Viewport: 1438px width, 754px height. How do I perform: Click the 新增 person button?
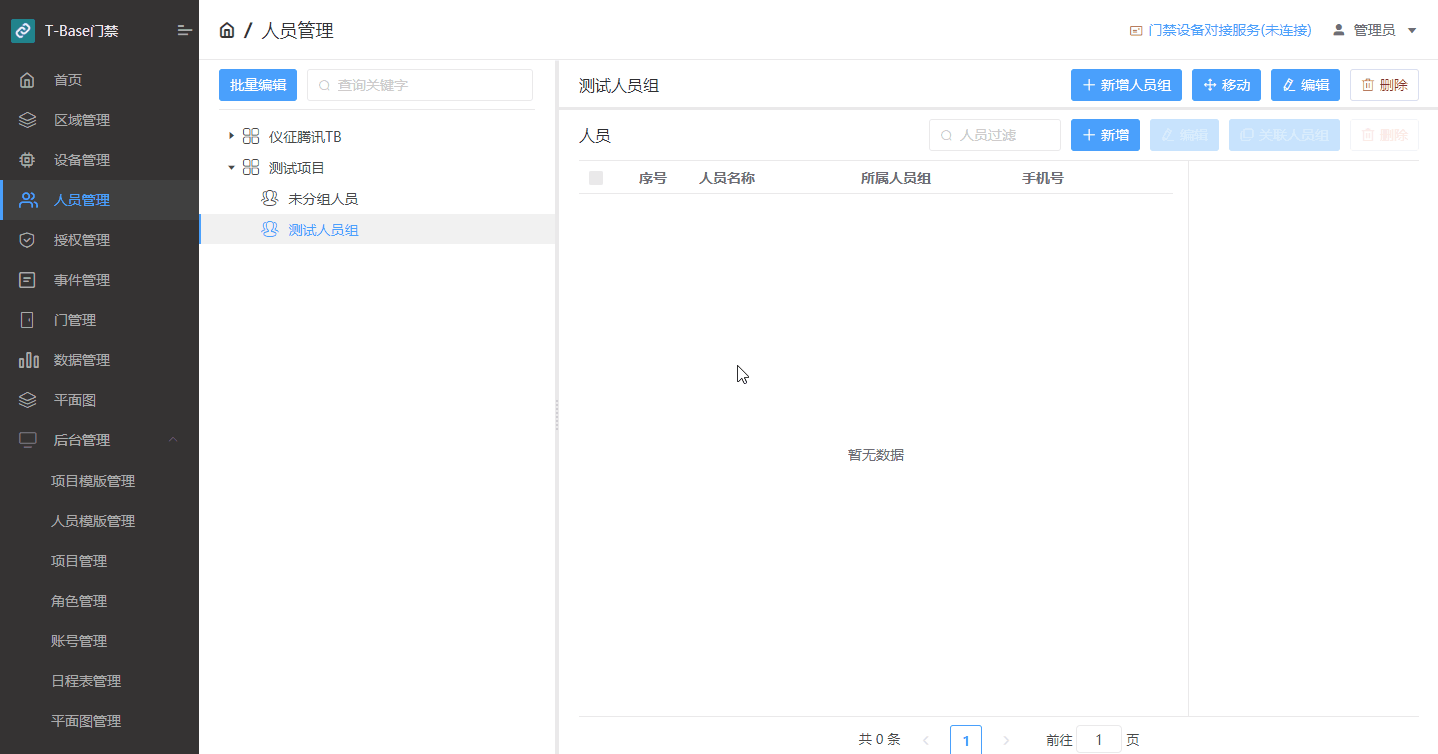(x=1105, y=135)
